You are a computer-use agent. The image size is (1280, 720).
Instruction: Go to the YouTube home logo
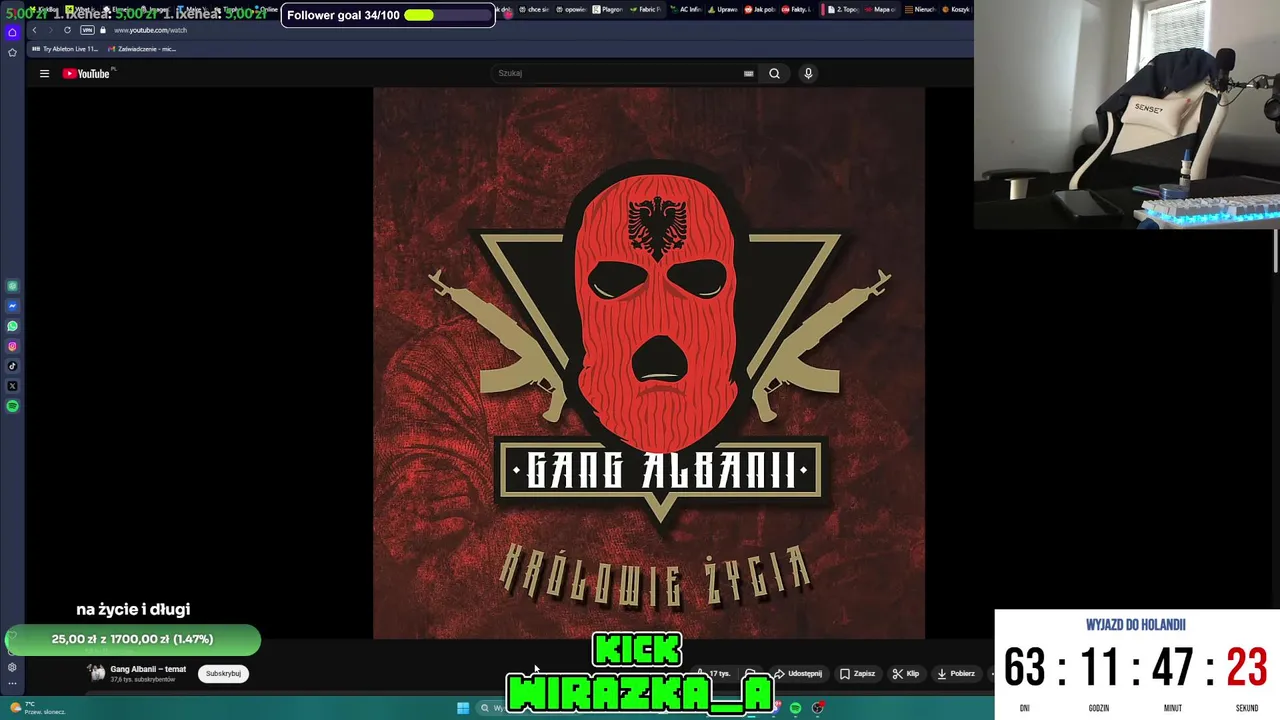click(x=87, y=73)
